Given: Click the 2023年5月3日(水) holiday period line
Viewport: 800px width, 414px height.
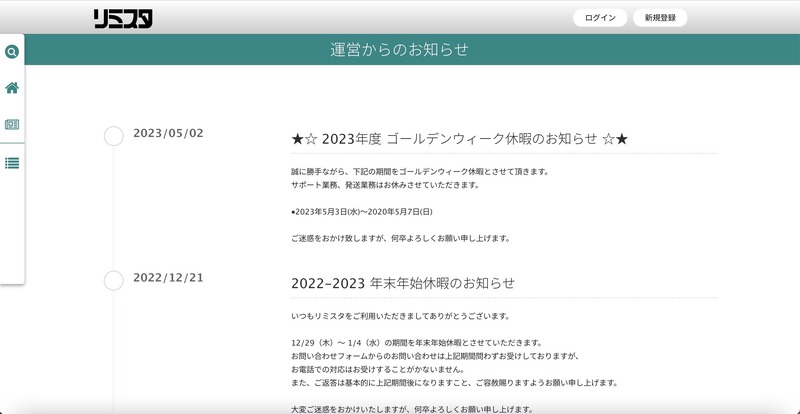Looking at the screenshot, I should coord(362,212).
